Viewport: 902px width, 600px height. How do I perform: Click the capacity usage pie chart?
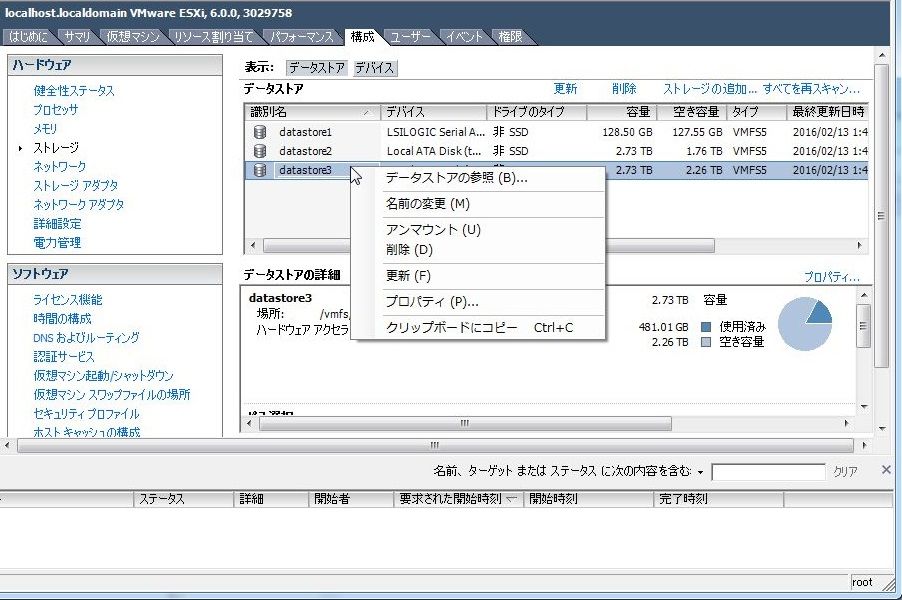[x=805, y=324]
